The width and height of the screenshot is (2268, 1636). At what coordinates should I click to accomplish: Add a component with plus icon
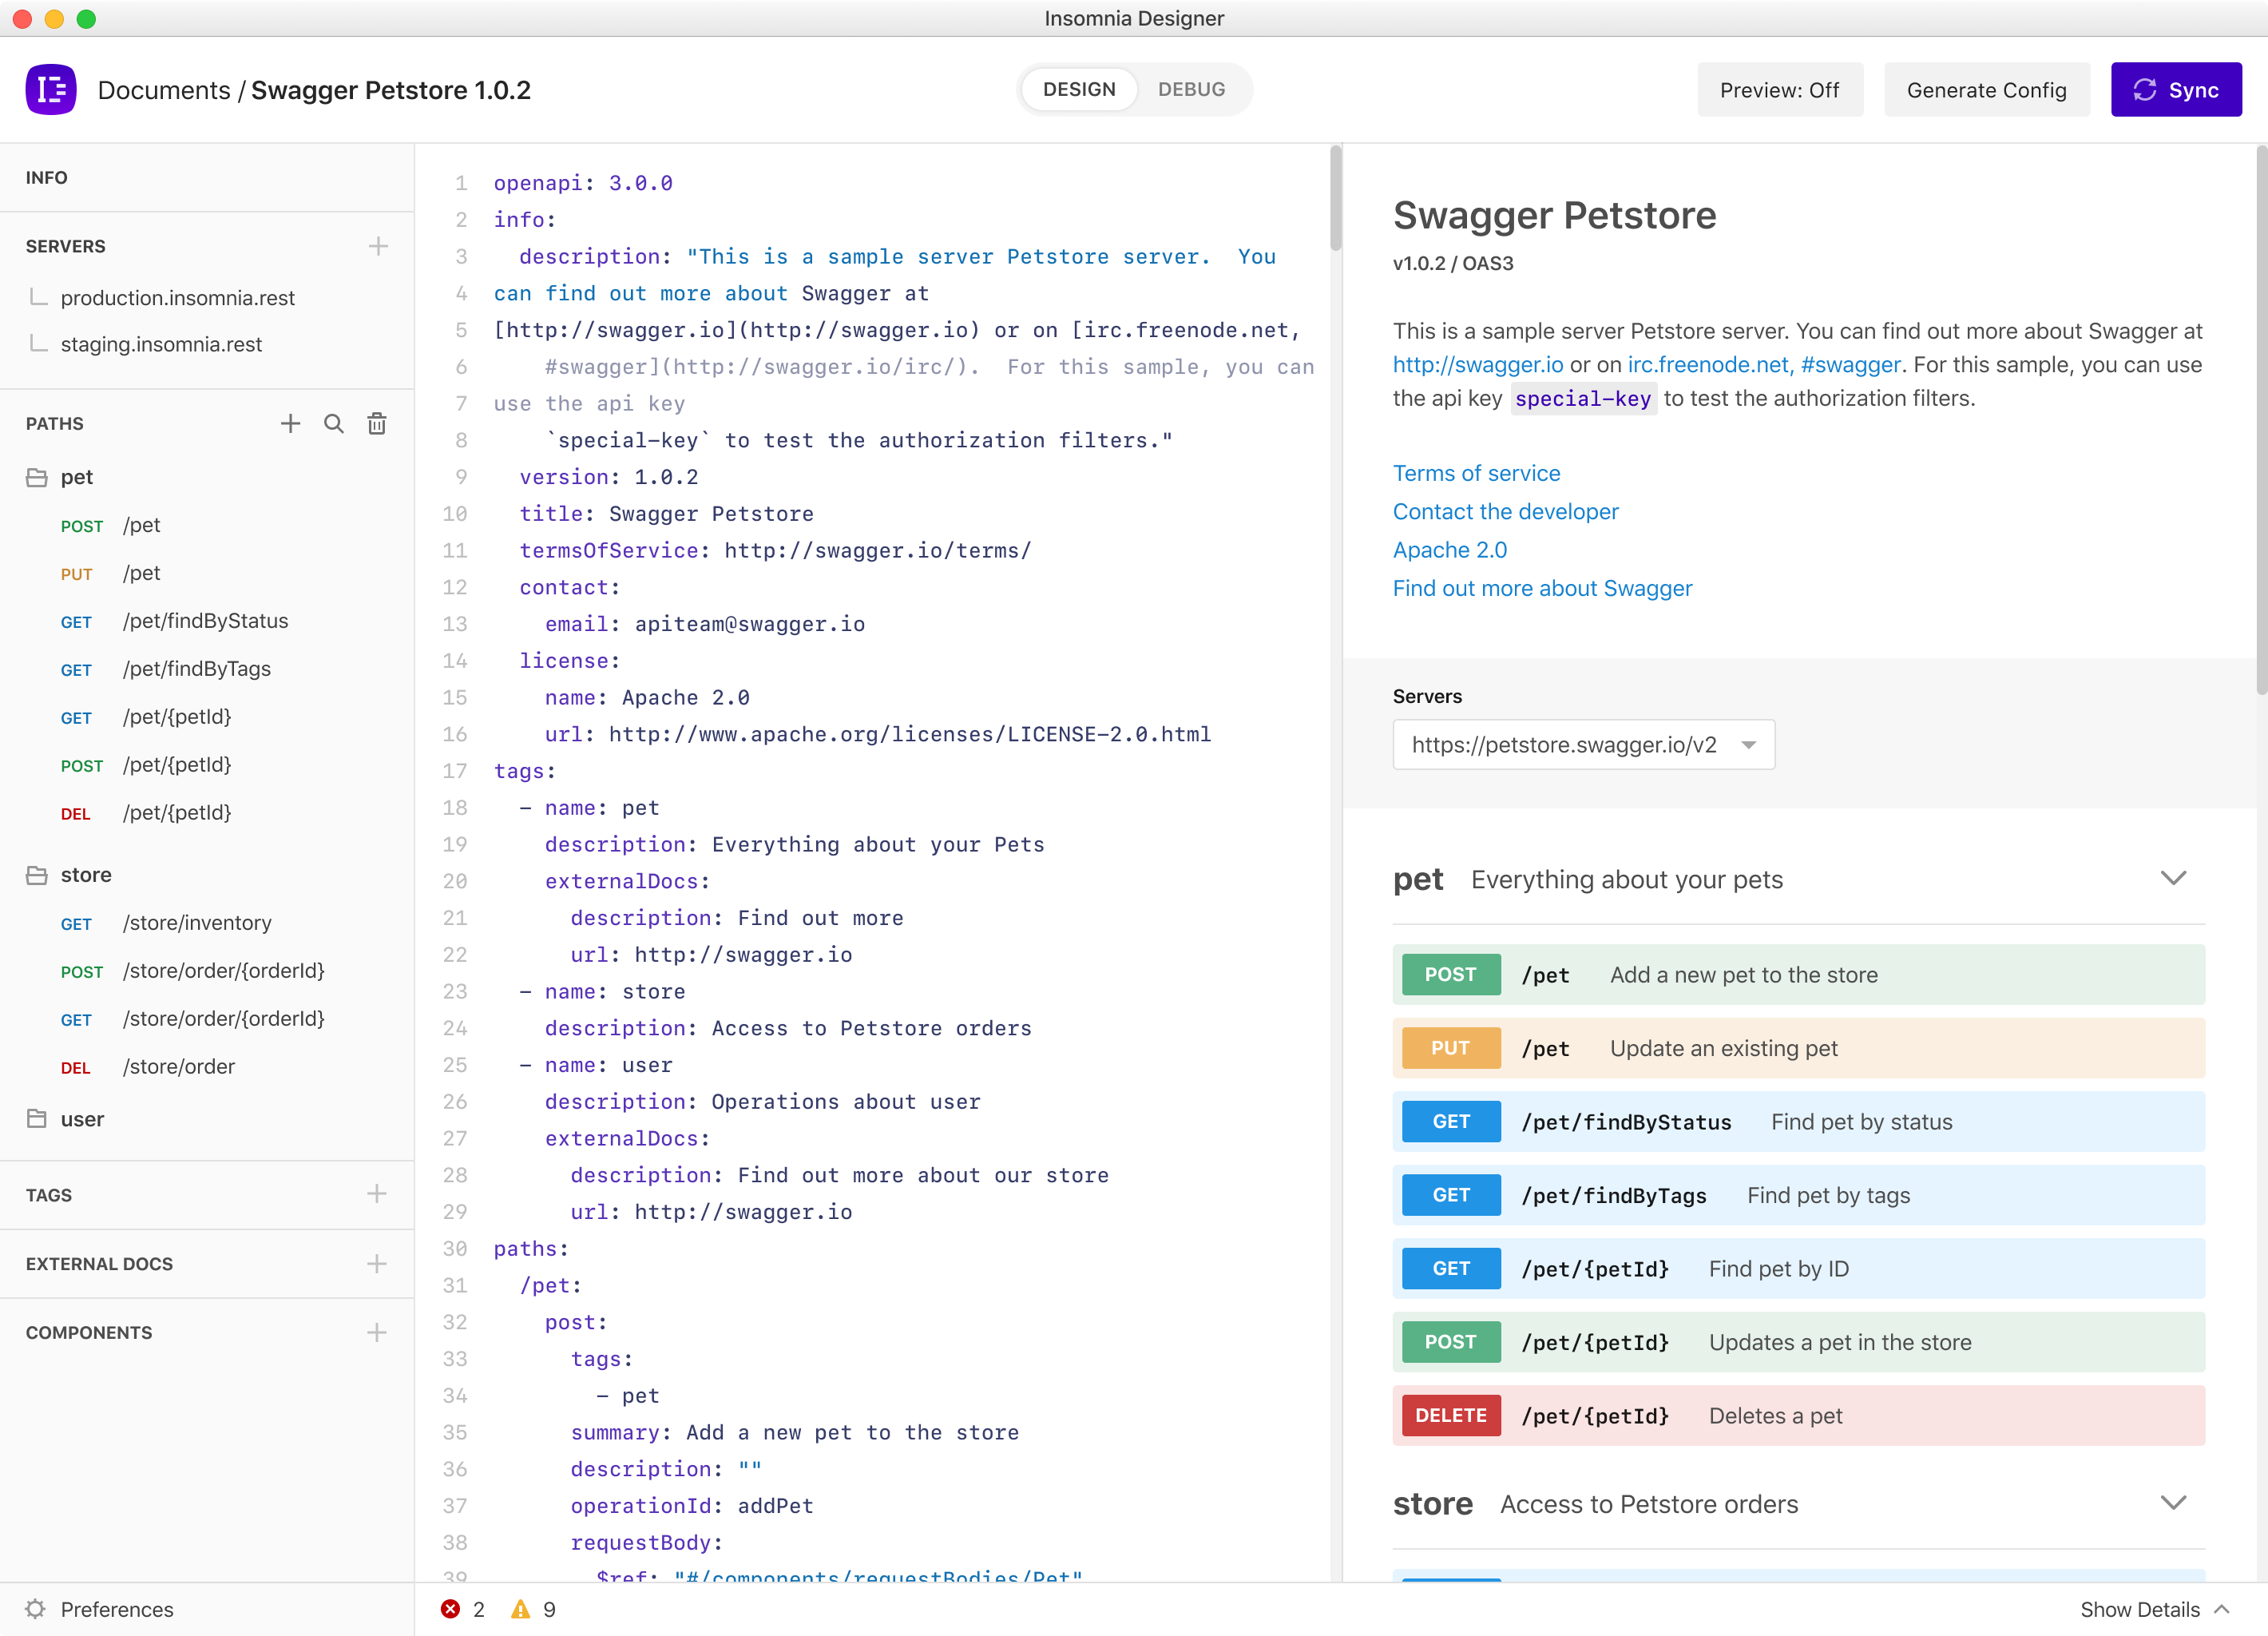[x=377, y=1333]
